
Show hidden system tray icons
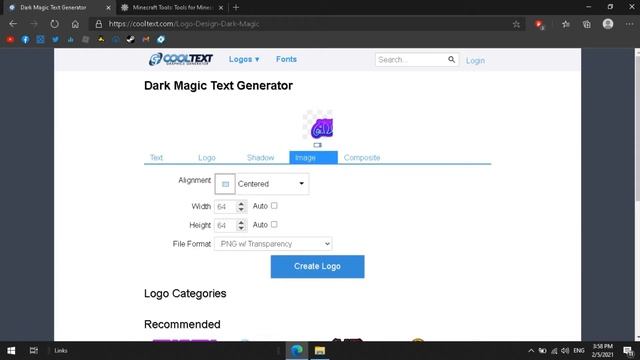[531, 351]
